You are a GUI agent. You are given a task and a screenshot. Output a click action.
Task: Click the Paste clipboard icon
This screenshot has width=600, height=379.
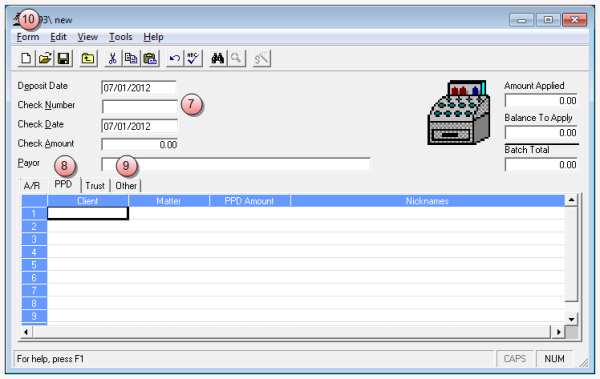click(150, 59)
